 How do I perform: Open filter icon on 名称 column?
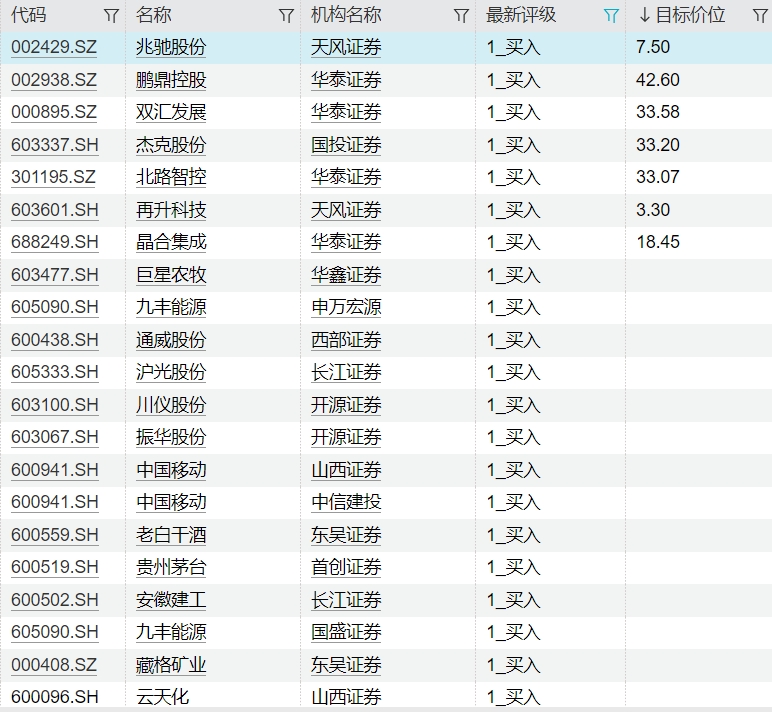coord(286,16)
